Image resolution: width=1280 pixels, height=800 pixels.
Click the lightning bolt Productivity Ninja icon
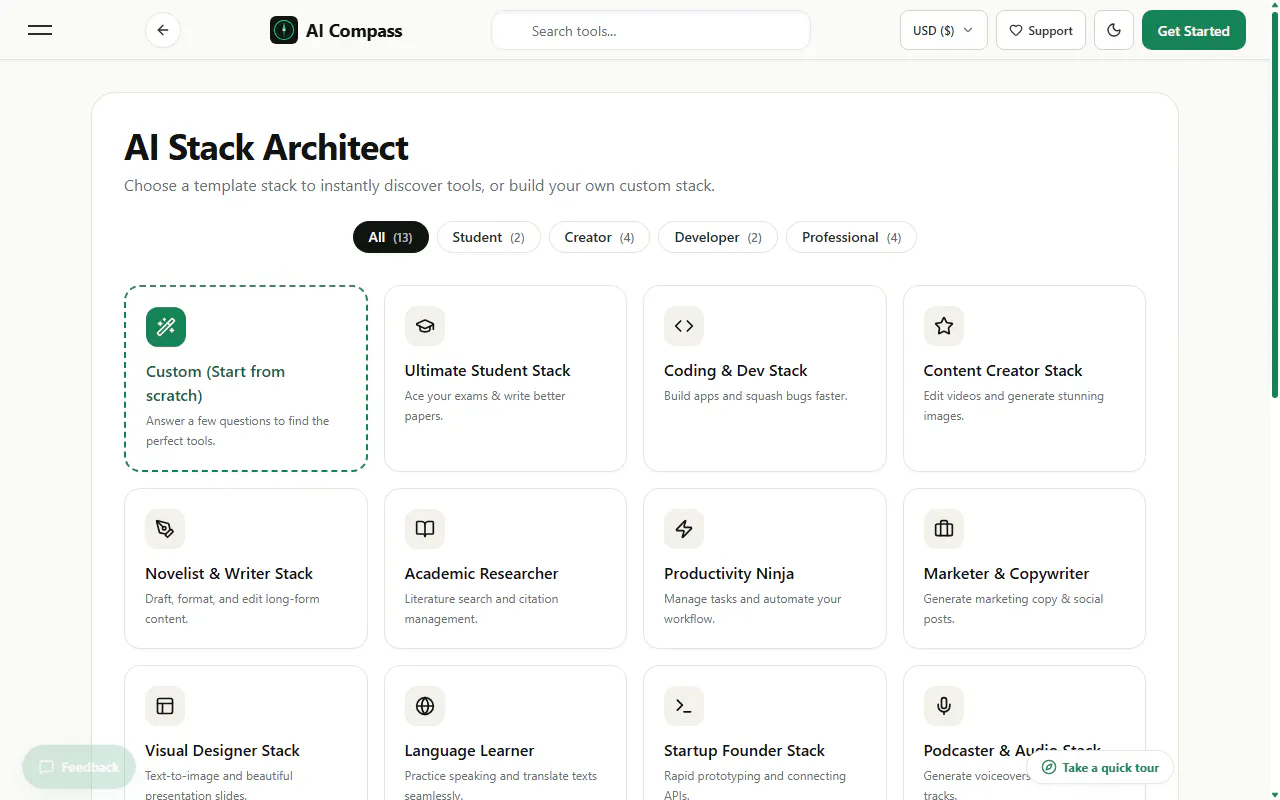(x=684, y=529)
